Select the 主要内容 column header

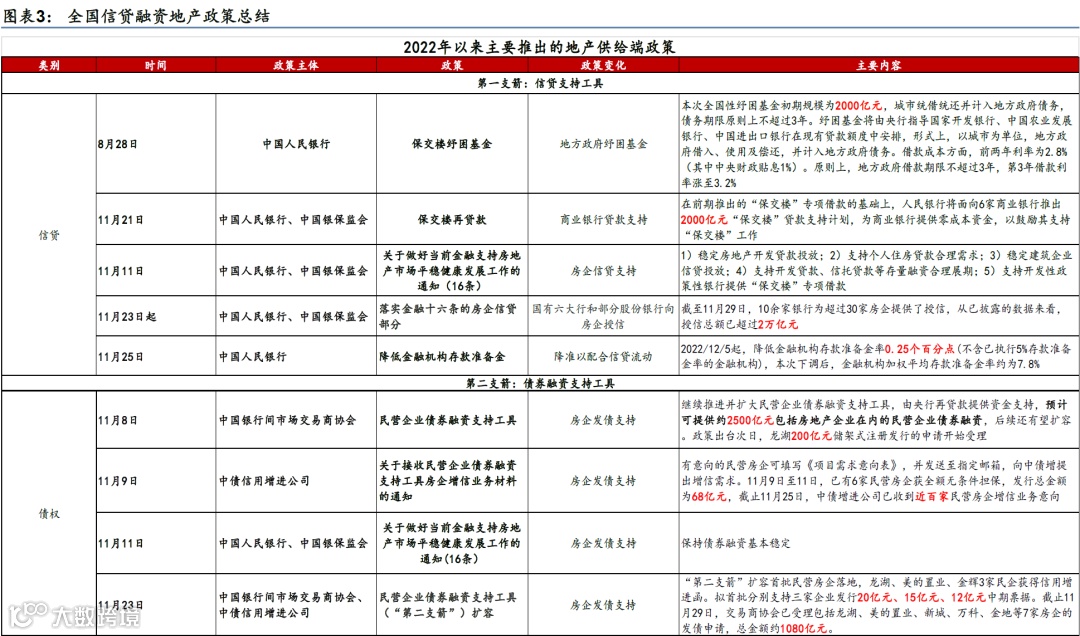pyautogui.click(x=879, y=65)
